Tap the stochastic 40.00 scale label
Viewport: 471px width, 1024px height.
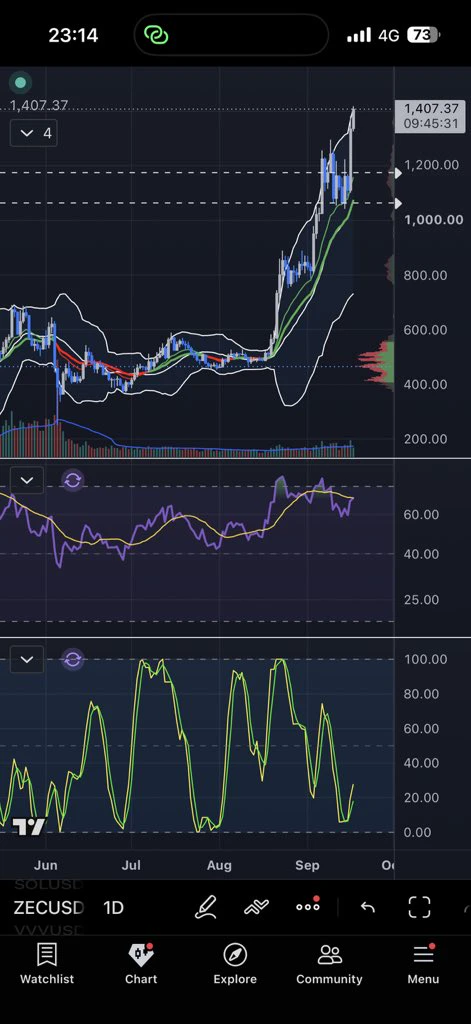421,763
